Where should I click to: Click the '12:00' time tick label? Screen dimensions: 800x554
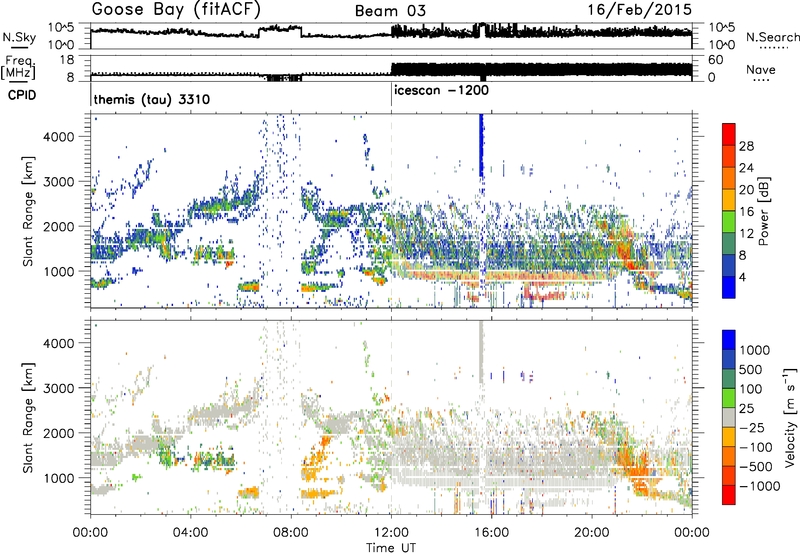pyautogui.click(x=391, y=533)
